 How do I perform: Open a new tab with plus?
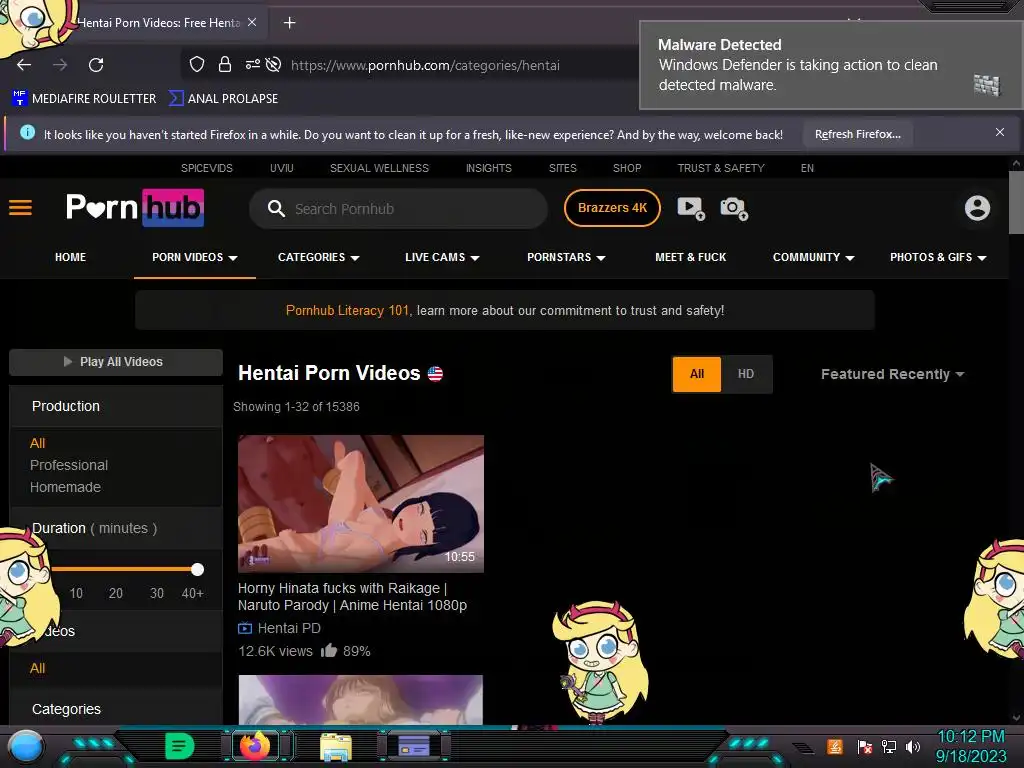pyautogui.click(x=289, y=23)
